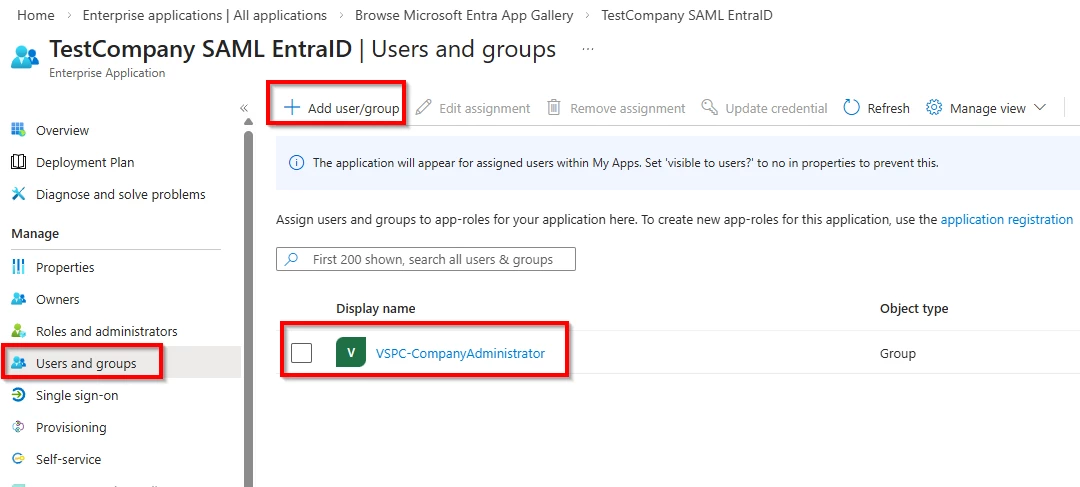
Task: Open the Owners menu item
Action: click(x=58, y=299)
